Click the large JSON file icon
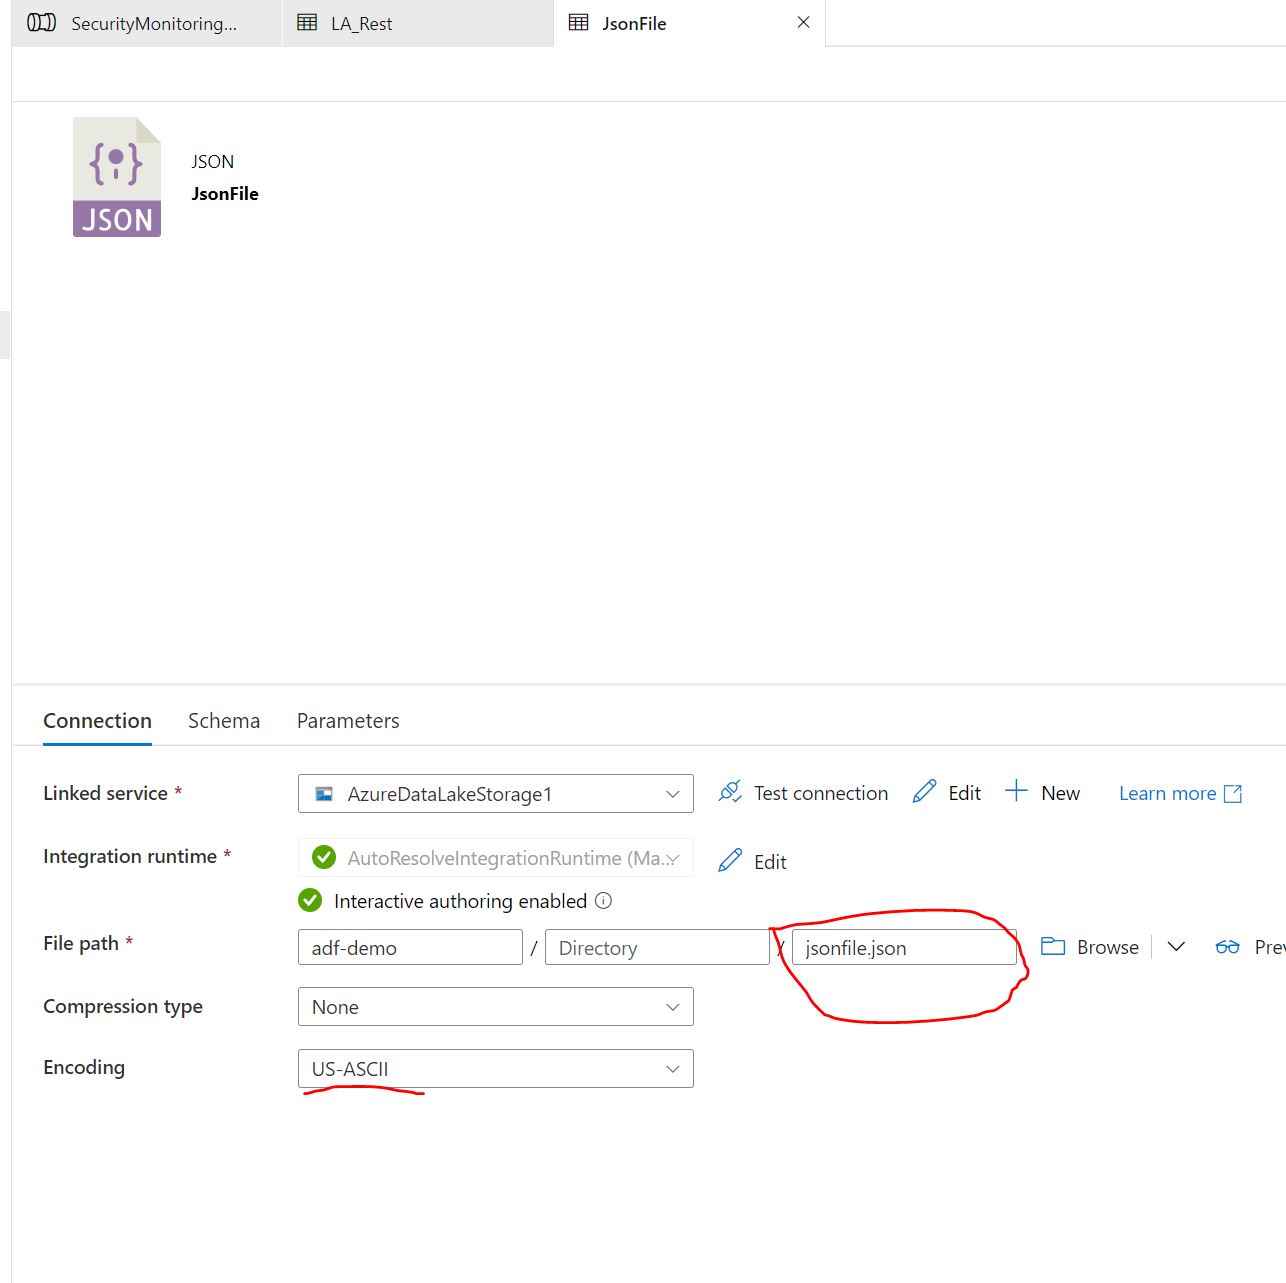 pyautogui.click(x=117, y=177)
